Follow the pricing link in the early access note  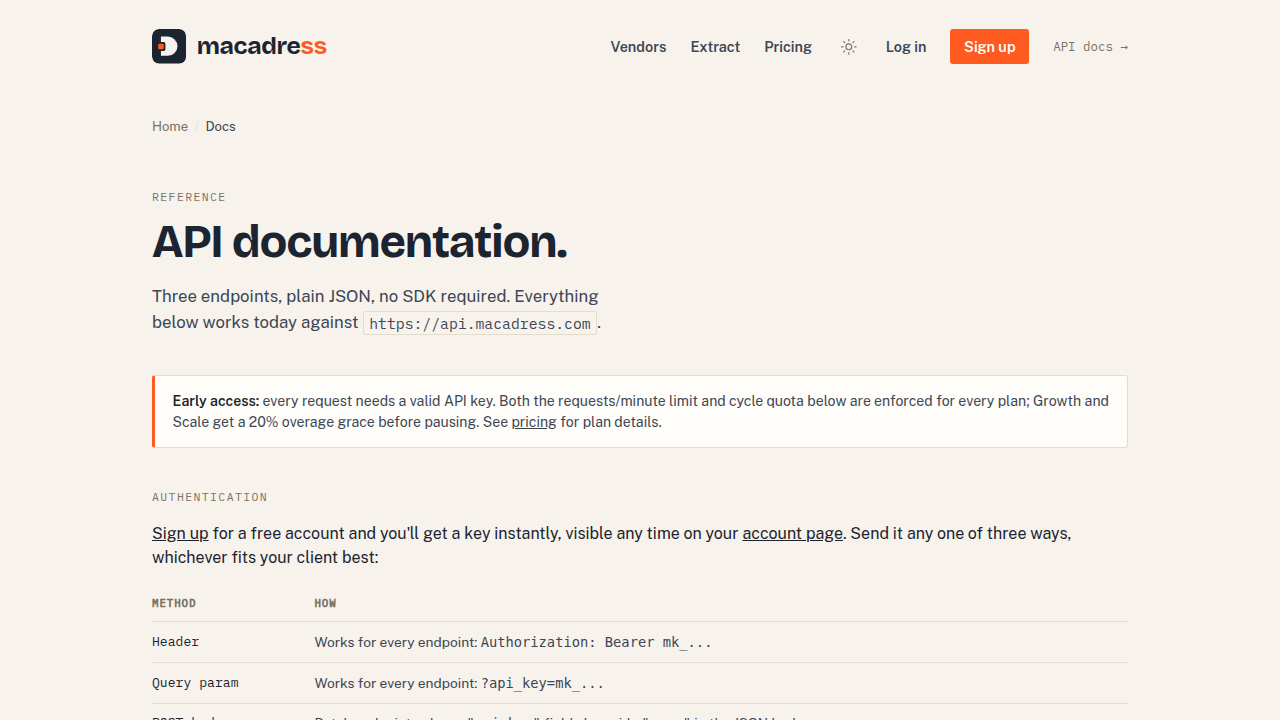click(534, 422)
